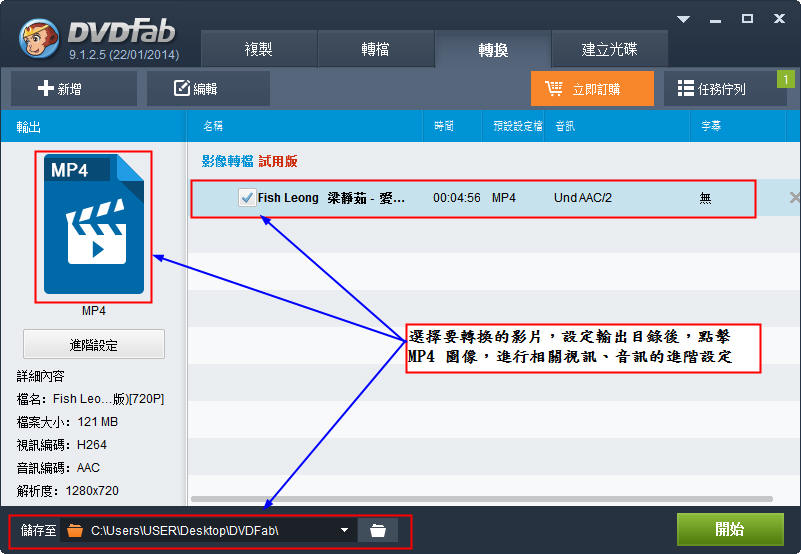The height and width of the screenshot is (554, 801).
Task: Click the 無 subtitle cell for Fish Leong
Action: pyautogui.click(x=705, y=198)
